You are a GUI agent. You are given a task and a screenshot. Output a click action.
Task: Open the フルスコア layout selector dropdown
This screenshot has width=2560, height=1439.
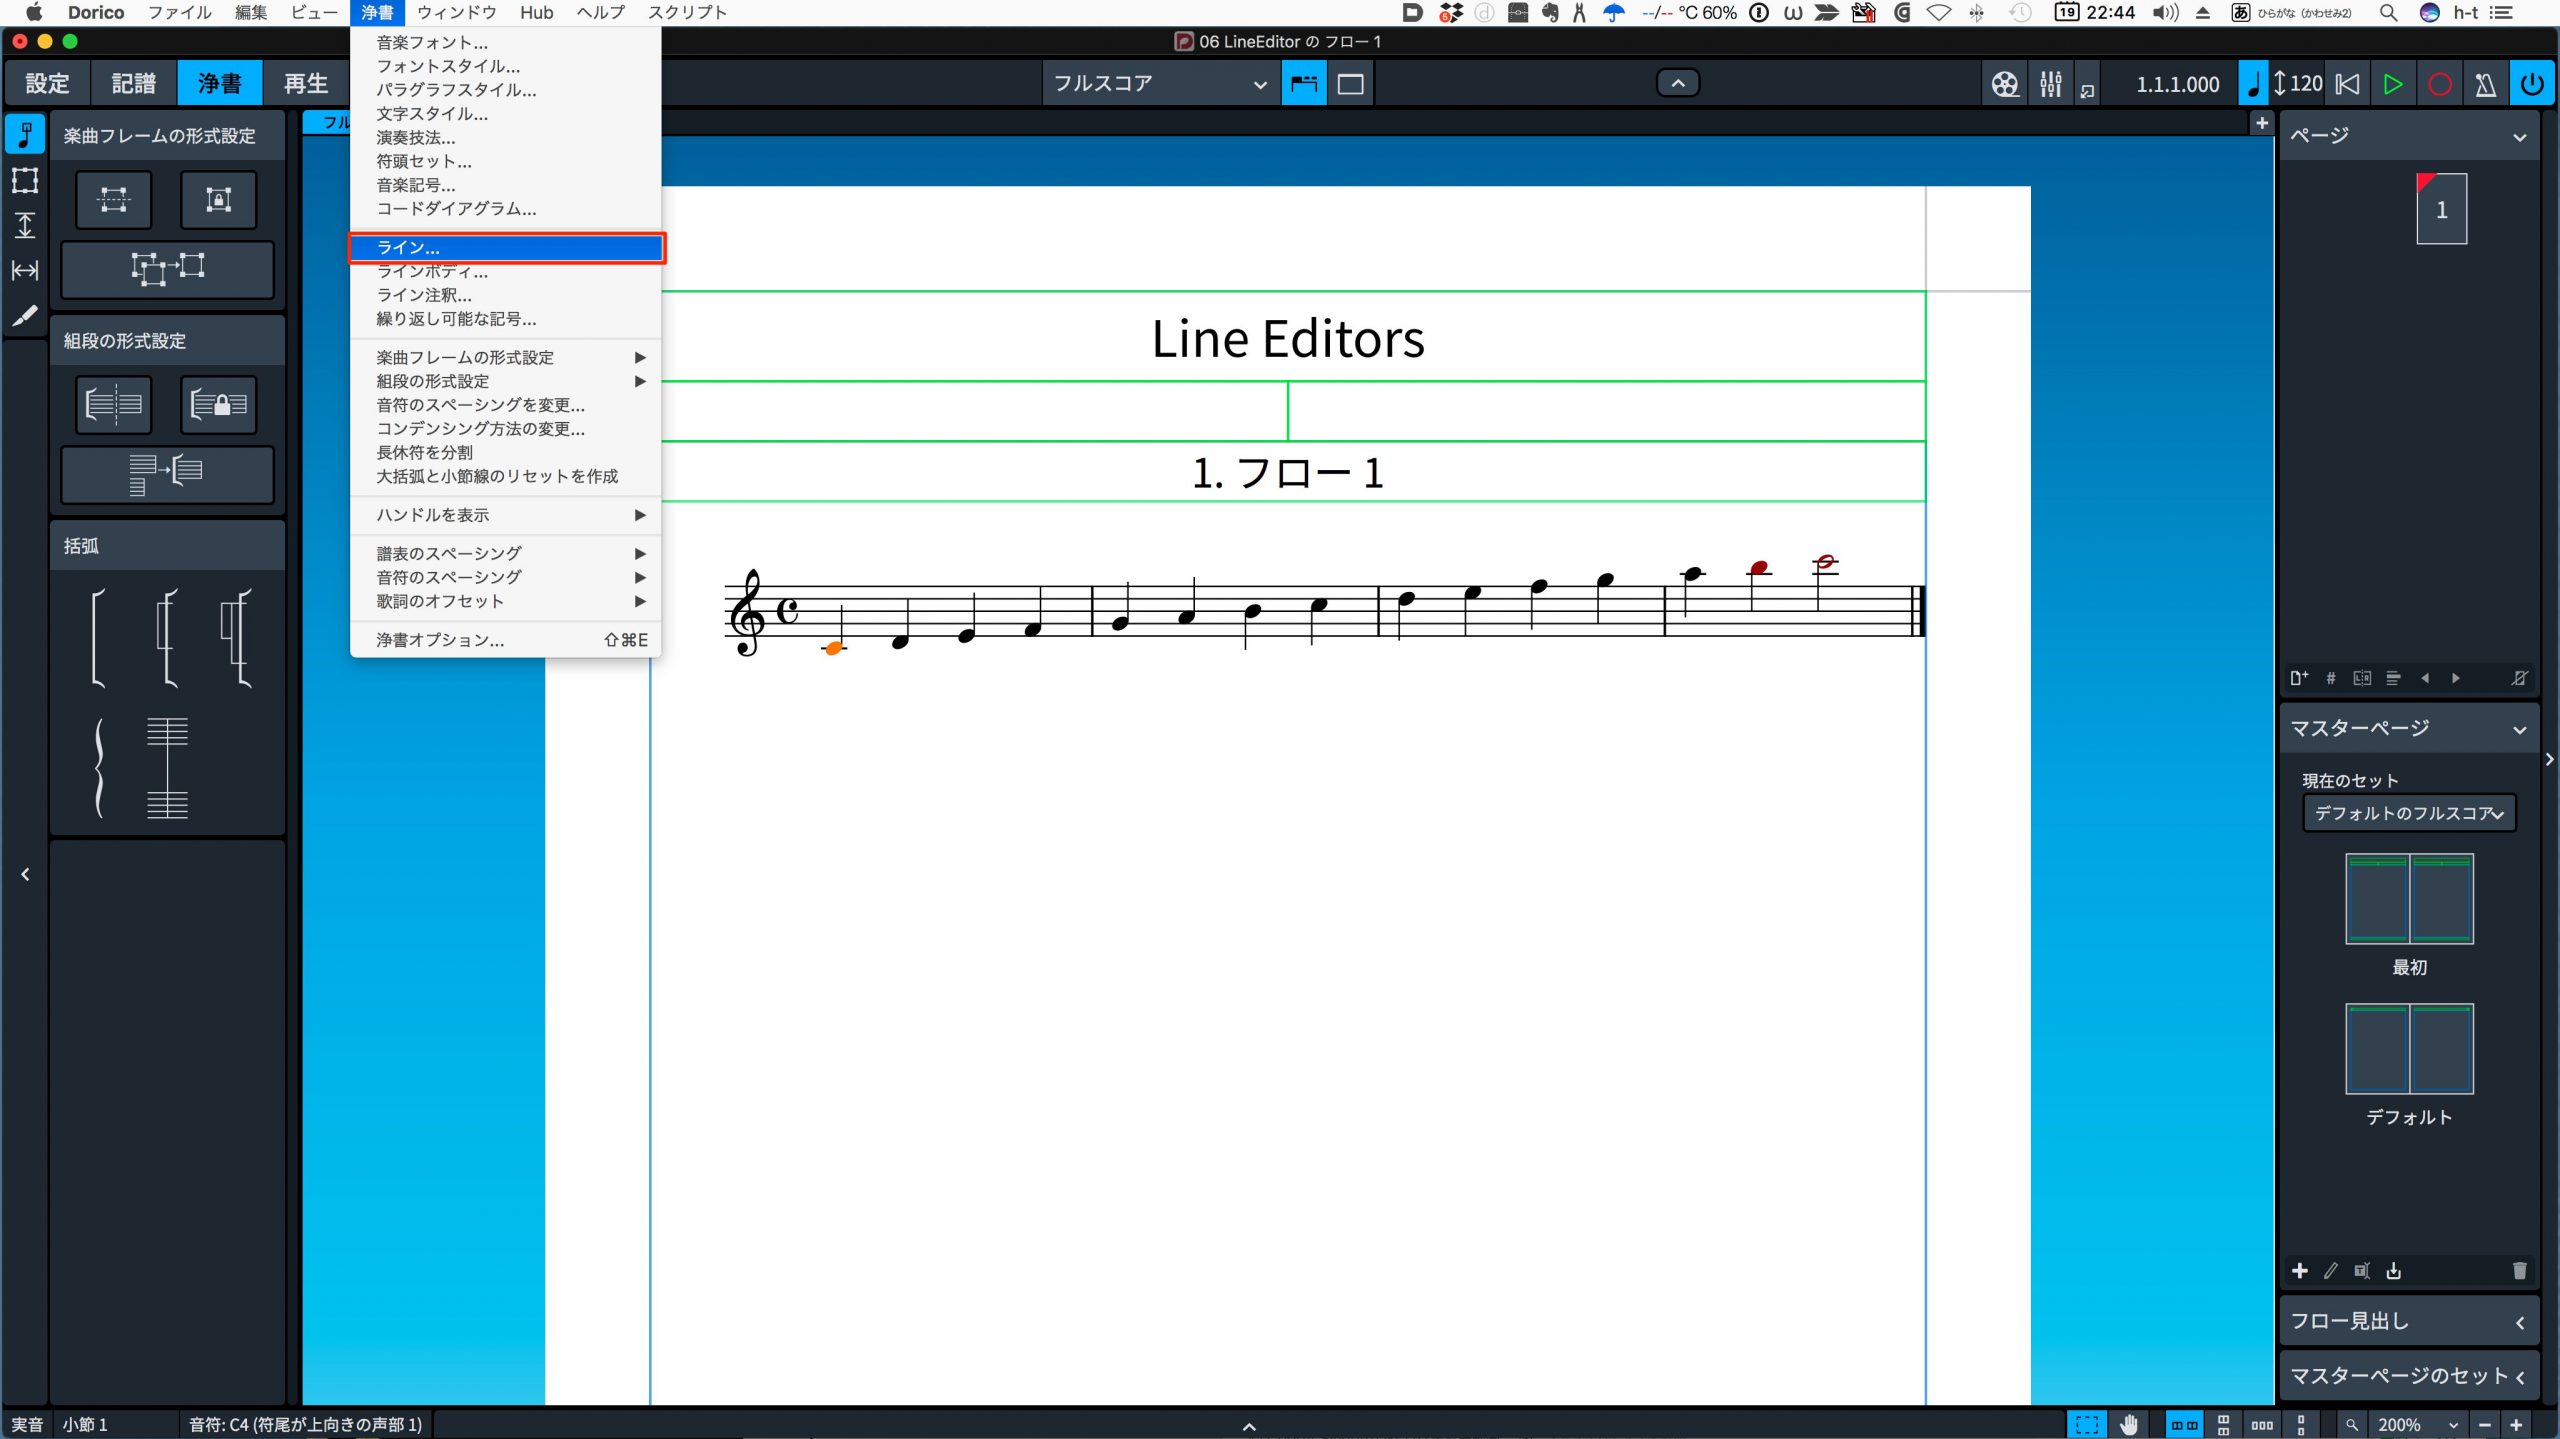pos(1159,84)
